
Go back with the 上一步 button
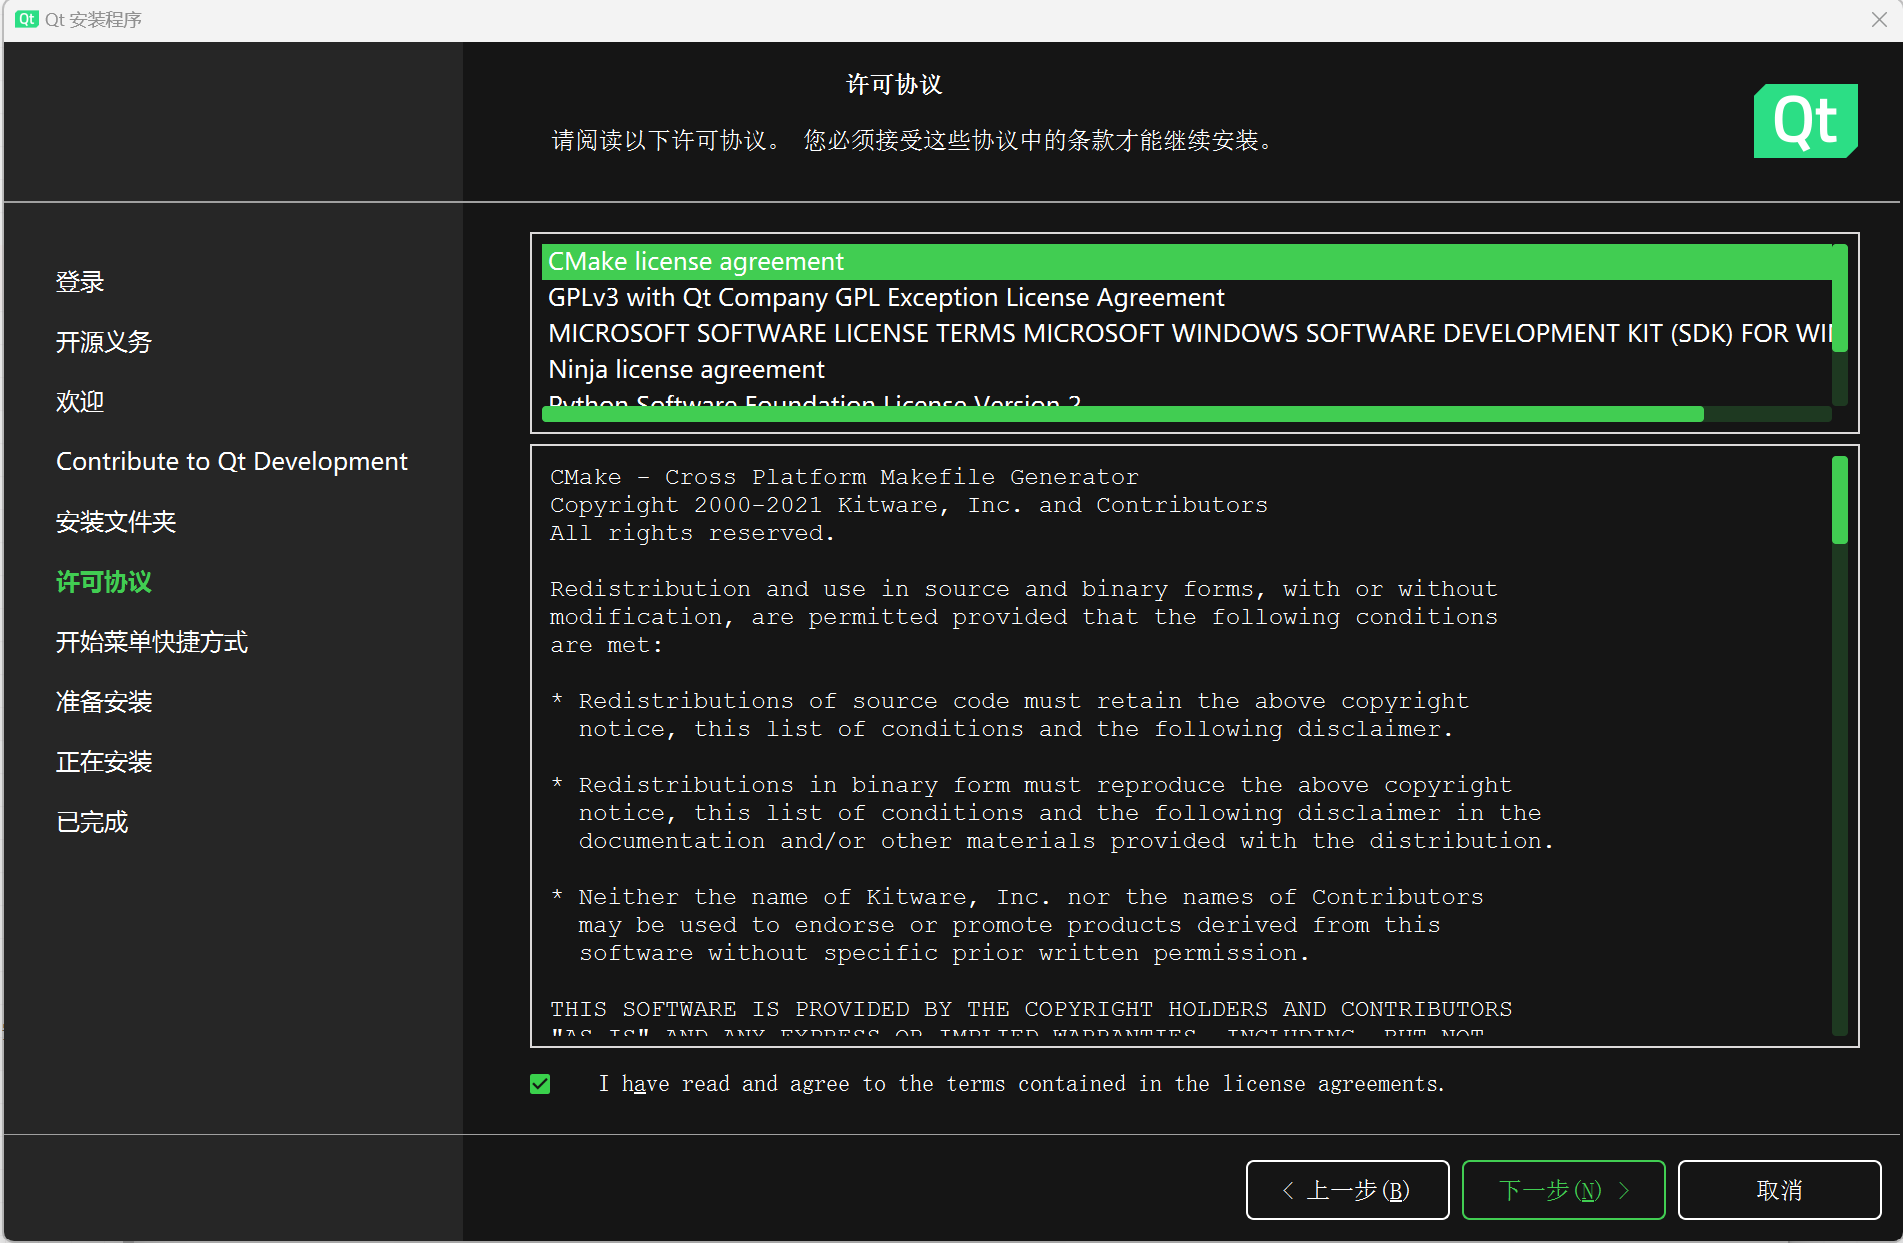pos(1347,1190)
